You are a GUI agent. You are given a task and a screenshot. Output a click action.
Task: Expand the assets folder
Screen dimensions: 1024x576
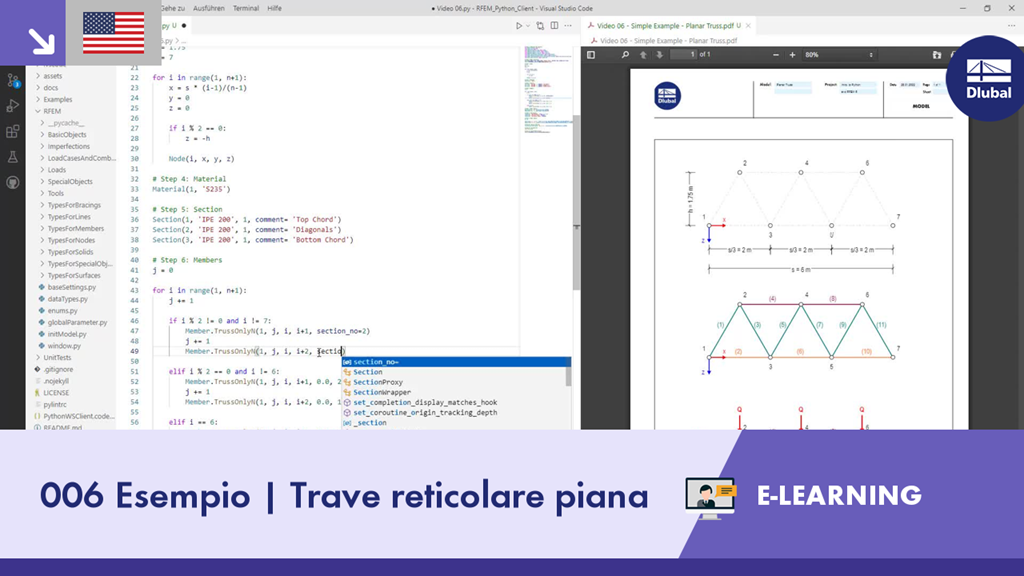tap(53, 76)
